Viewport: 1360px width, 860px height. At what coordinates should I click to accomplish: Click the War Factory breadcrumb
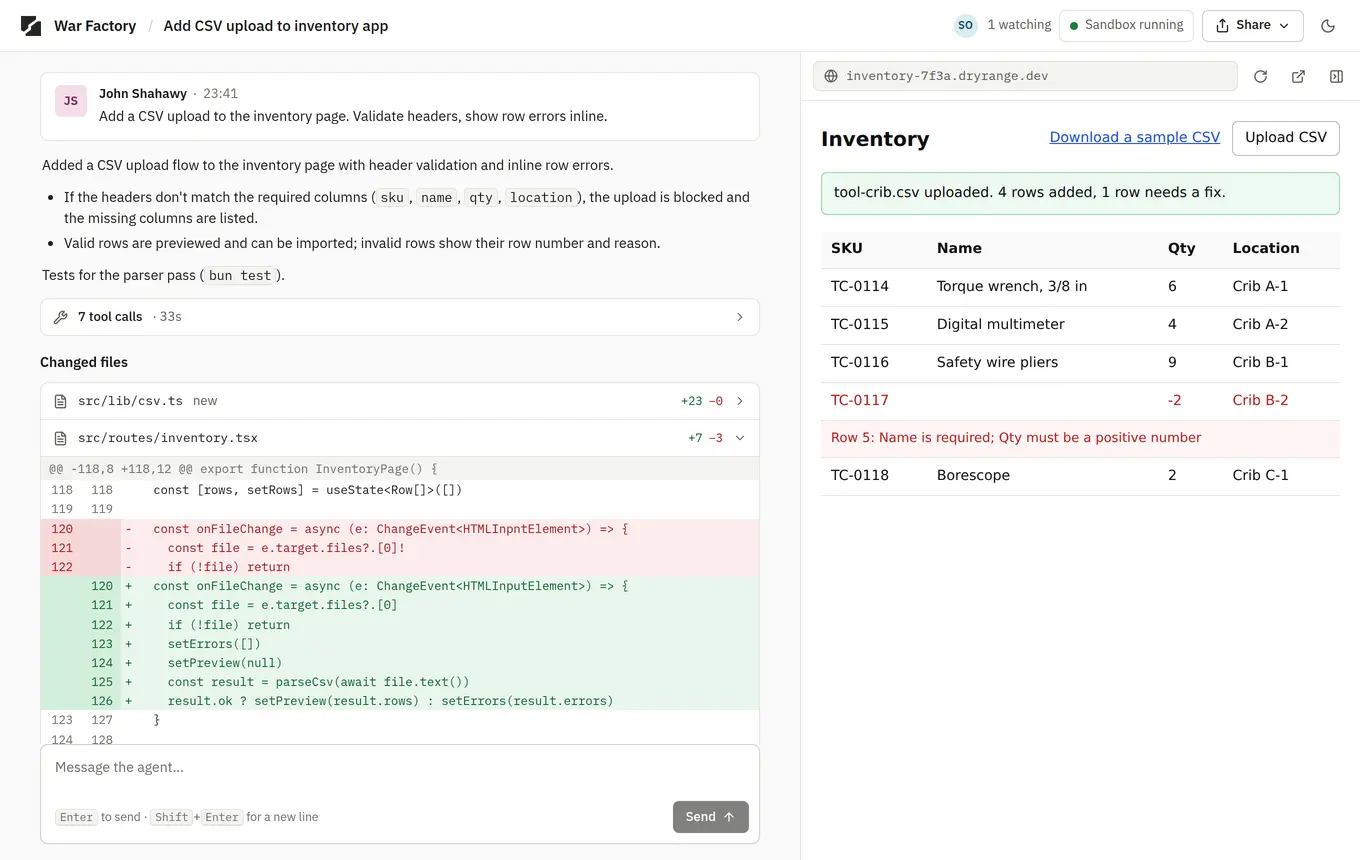95,26
